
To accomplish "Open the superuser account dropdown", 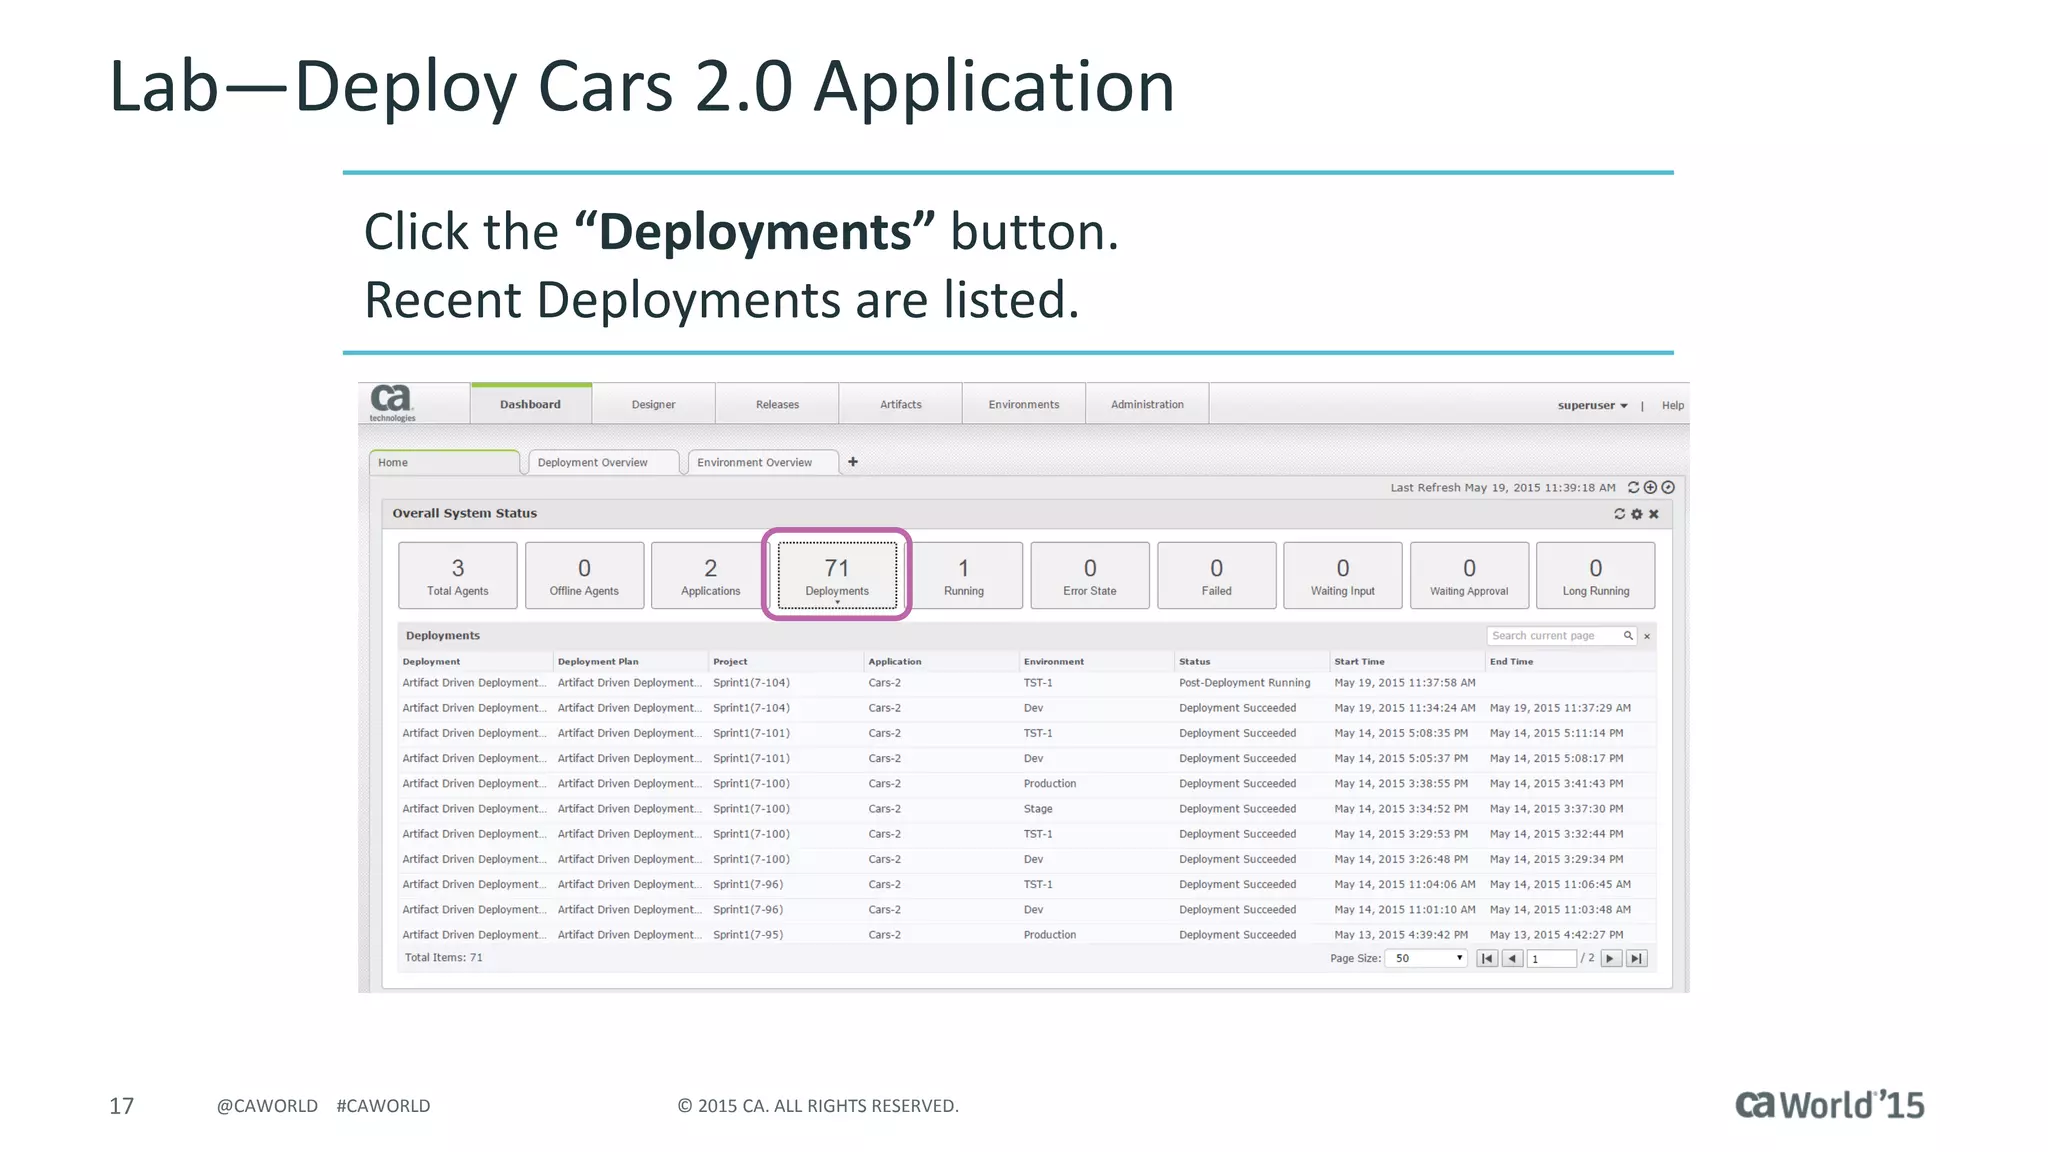I will [1592, 405].
